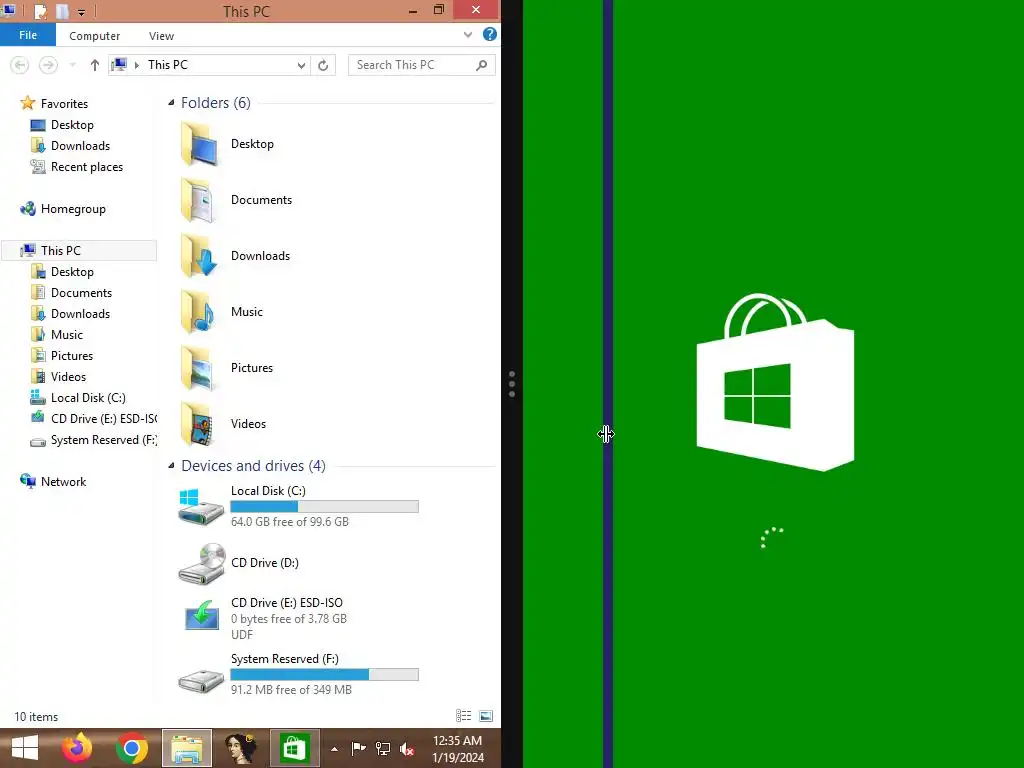1024x768 pixels.
Task: Open Firefox from the taskbar
Action: 77,748
